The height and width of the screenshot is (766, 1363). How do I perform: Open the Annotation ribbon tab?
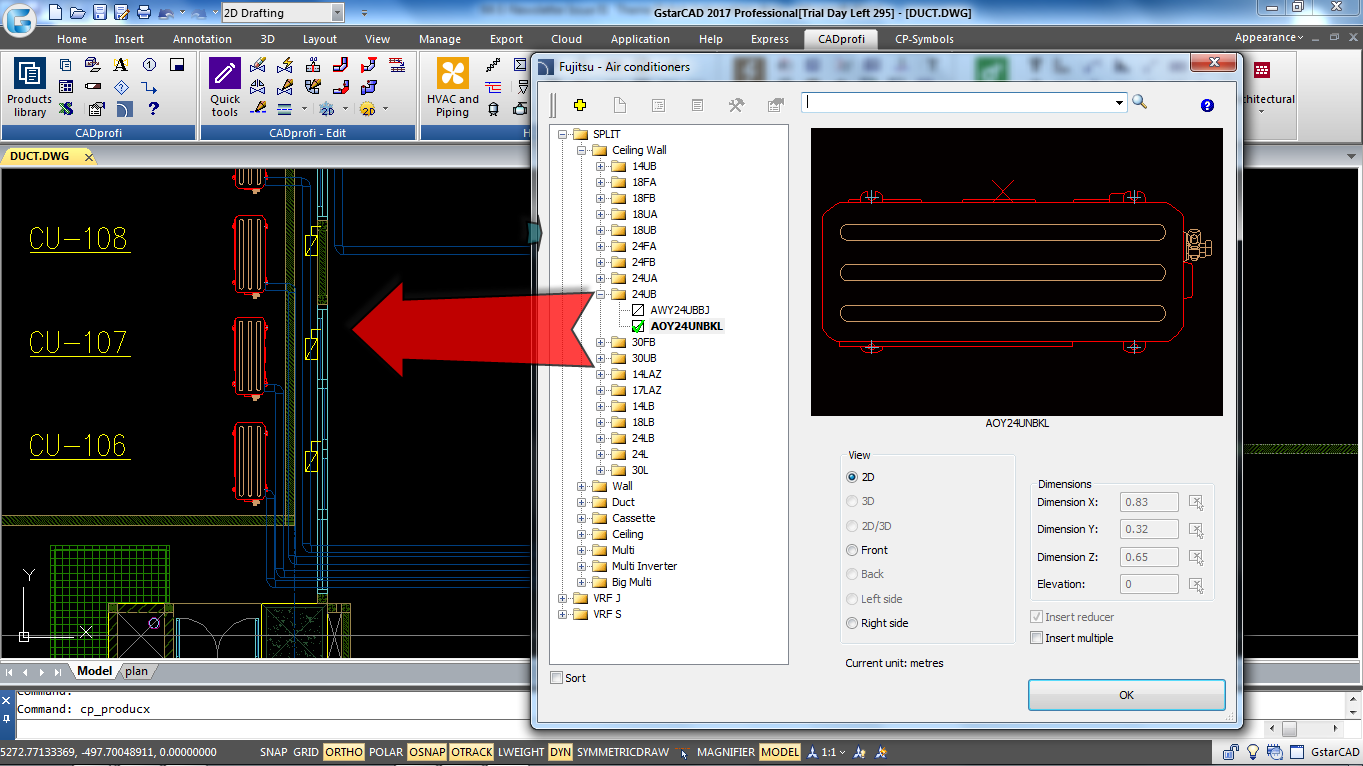click(202, 39)
